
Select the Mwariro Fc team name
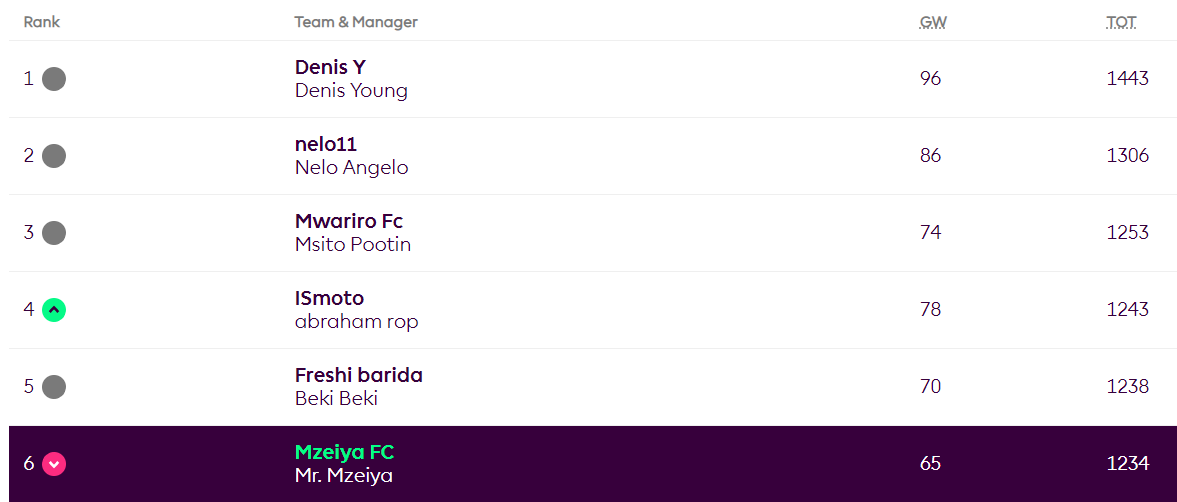349,221
